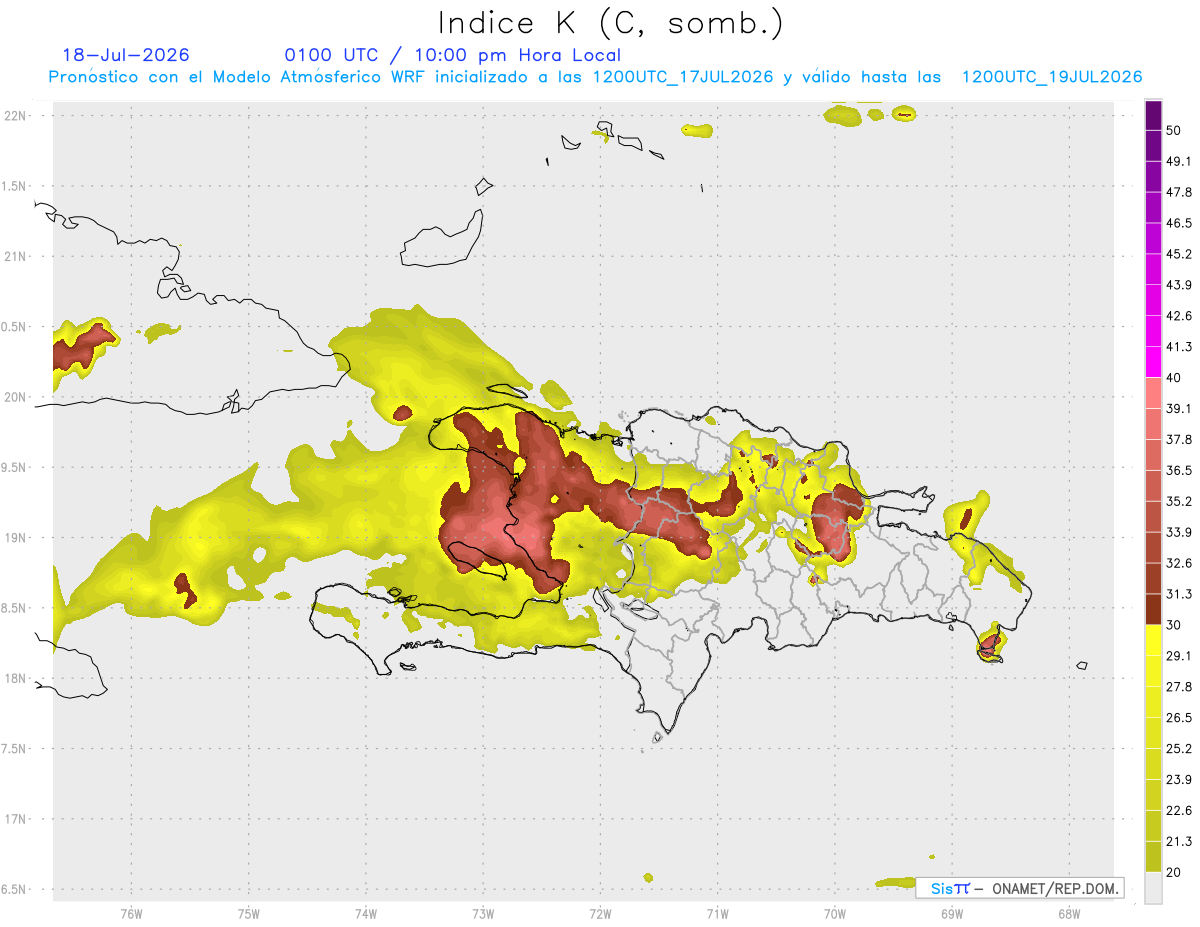Screen dimensions: 1200x927
Task: Pick the dark brown swatch between legend values 30 and 31.3
Action: [x=1153, y=609]
